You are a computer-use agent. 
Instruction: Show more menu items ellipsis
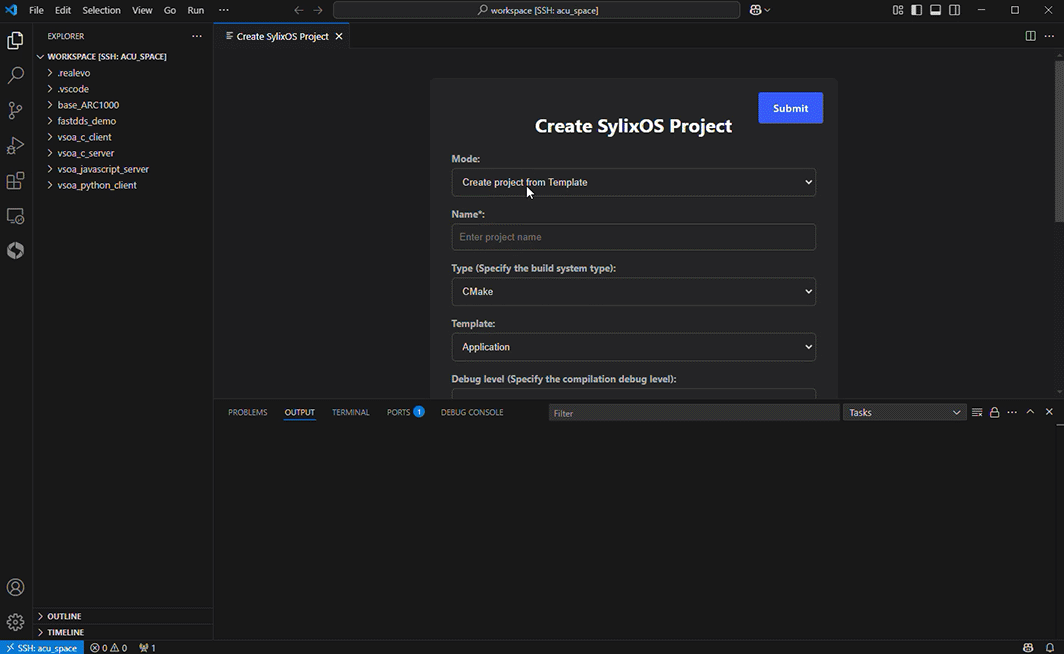click(224, 10)
